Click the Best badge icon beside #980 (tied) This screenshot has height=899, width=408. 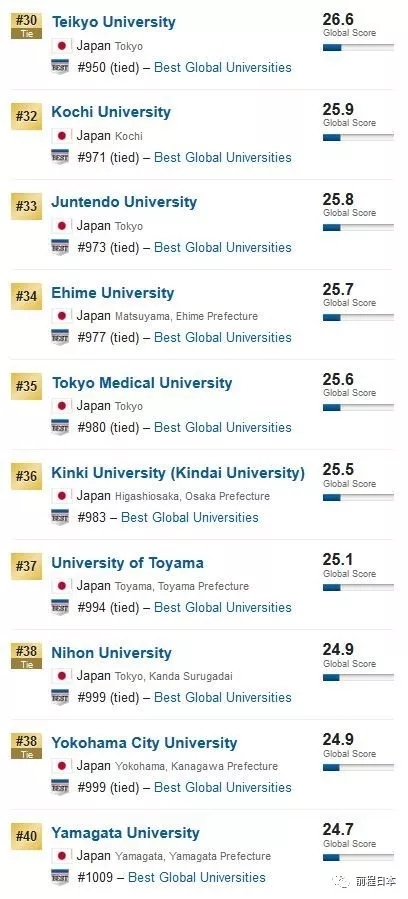point(60,427)
